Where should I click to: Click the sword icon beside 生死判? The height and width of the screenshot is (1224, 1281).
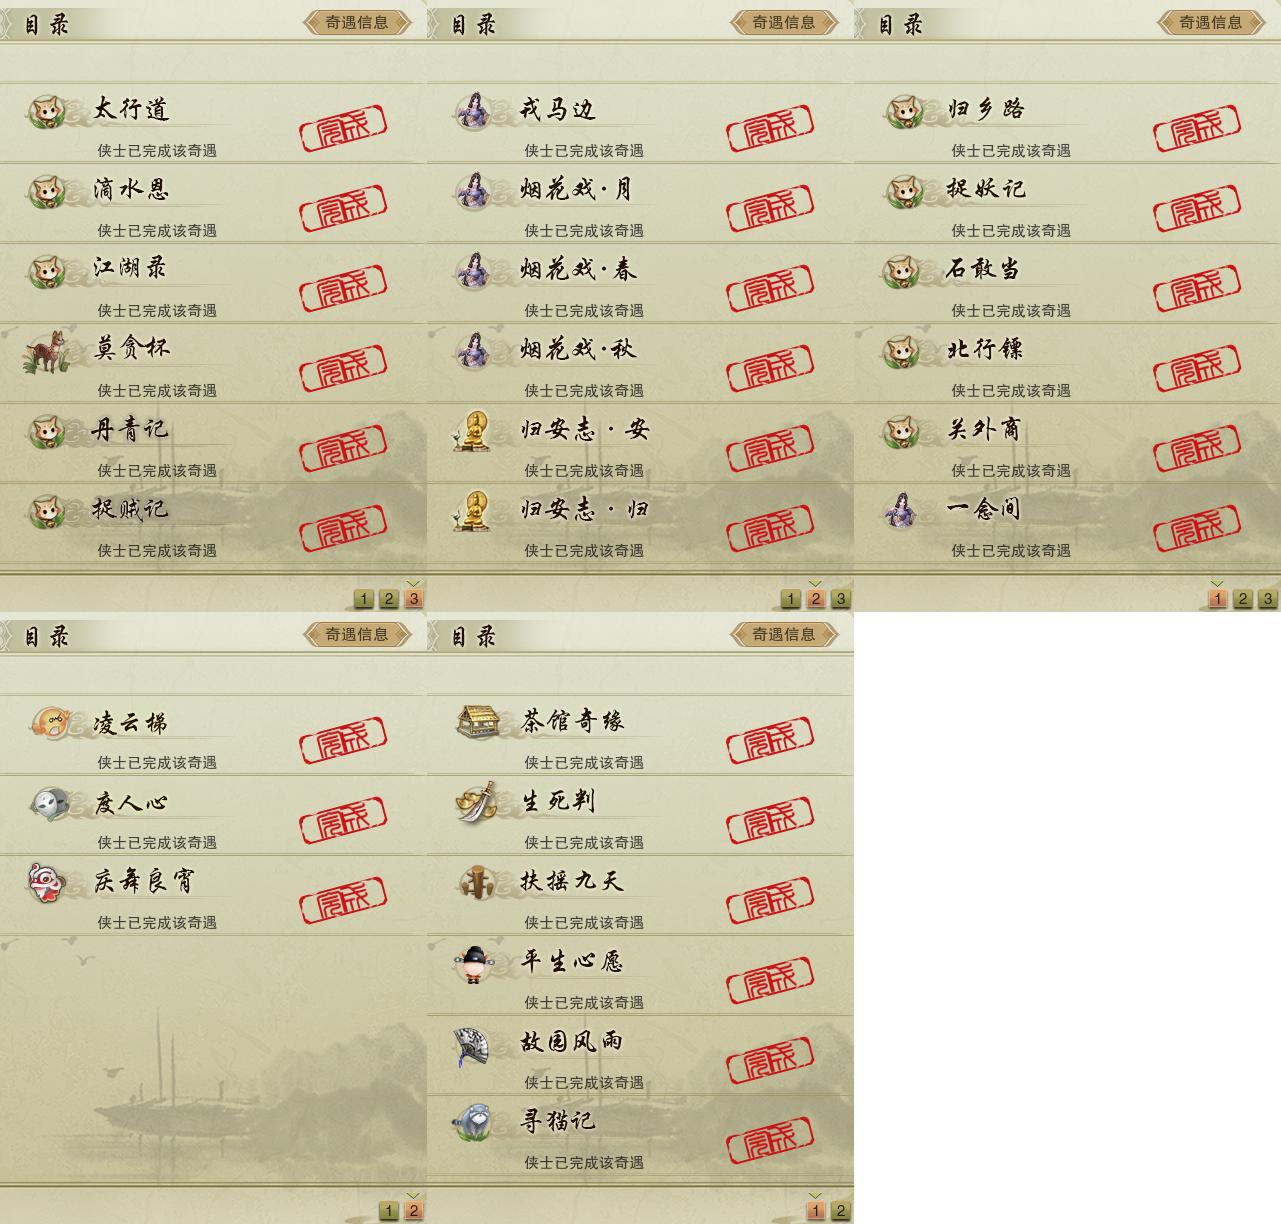[x=475, y=802]
